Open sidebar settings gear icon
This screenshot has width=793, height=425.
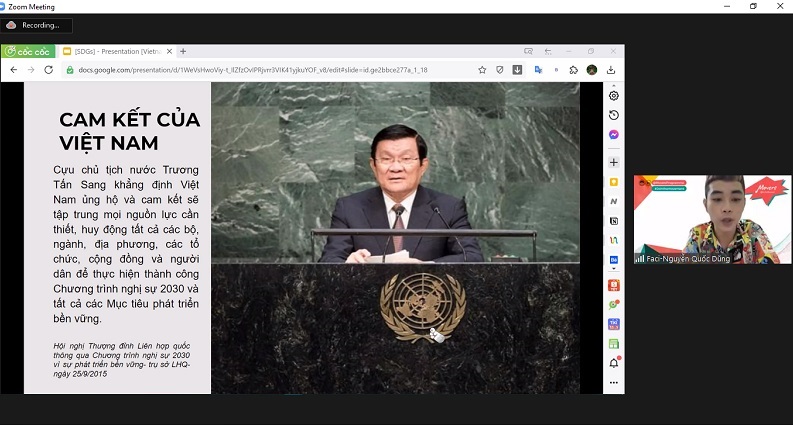pos(614,96)
